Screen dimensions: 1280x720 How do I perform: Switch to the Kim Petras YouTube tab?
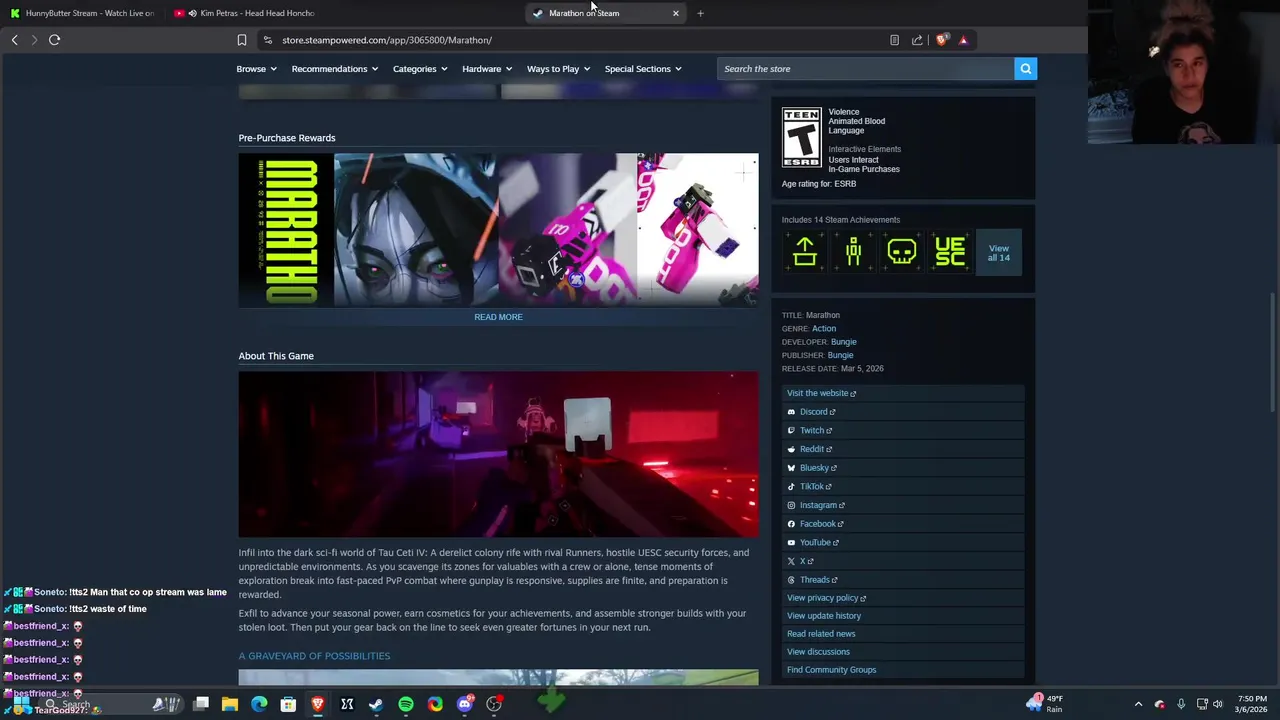[247, 13]
